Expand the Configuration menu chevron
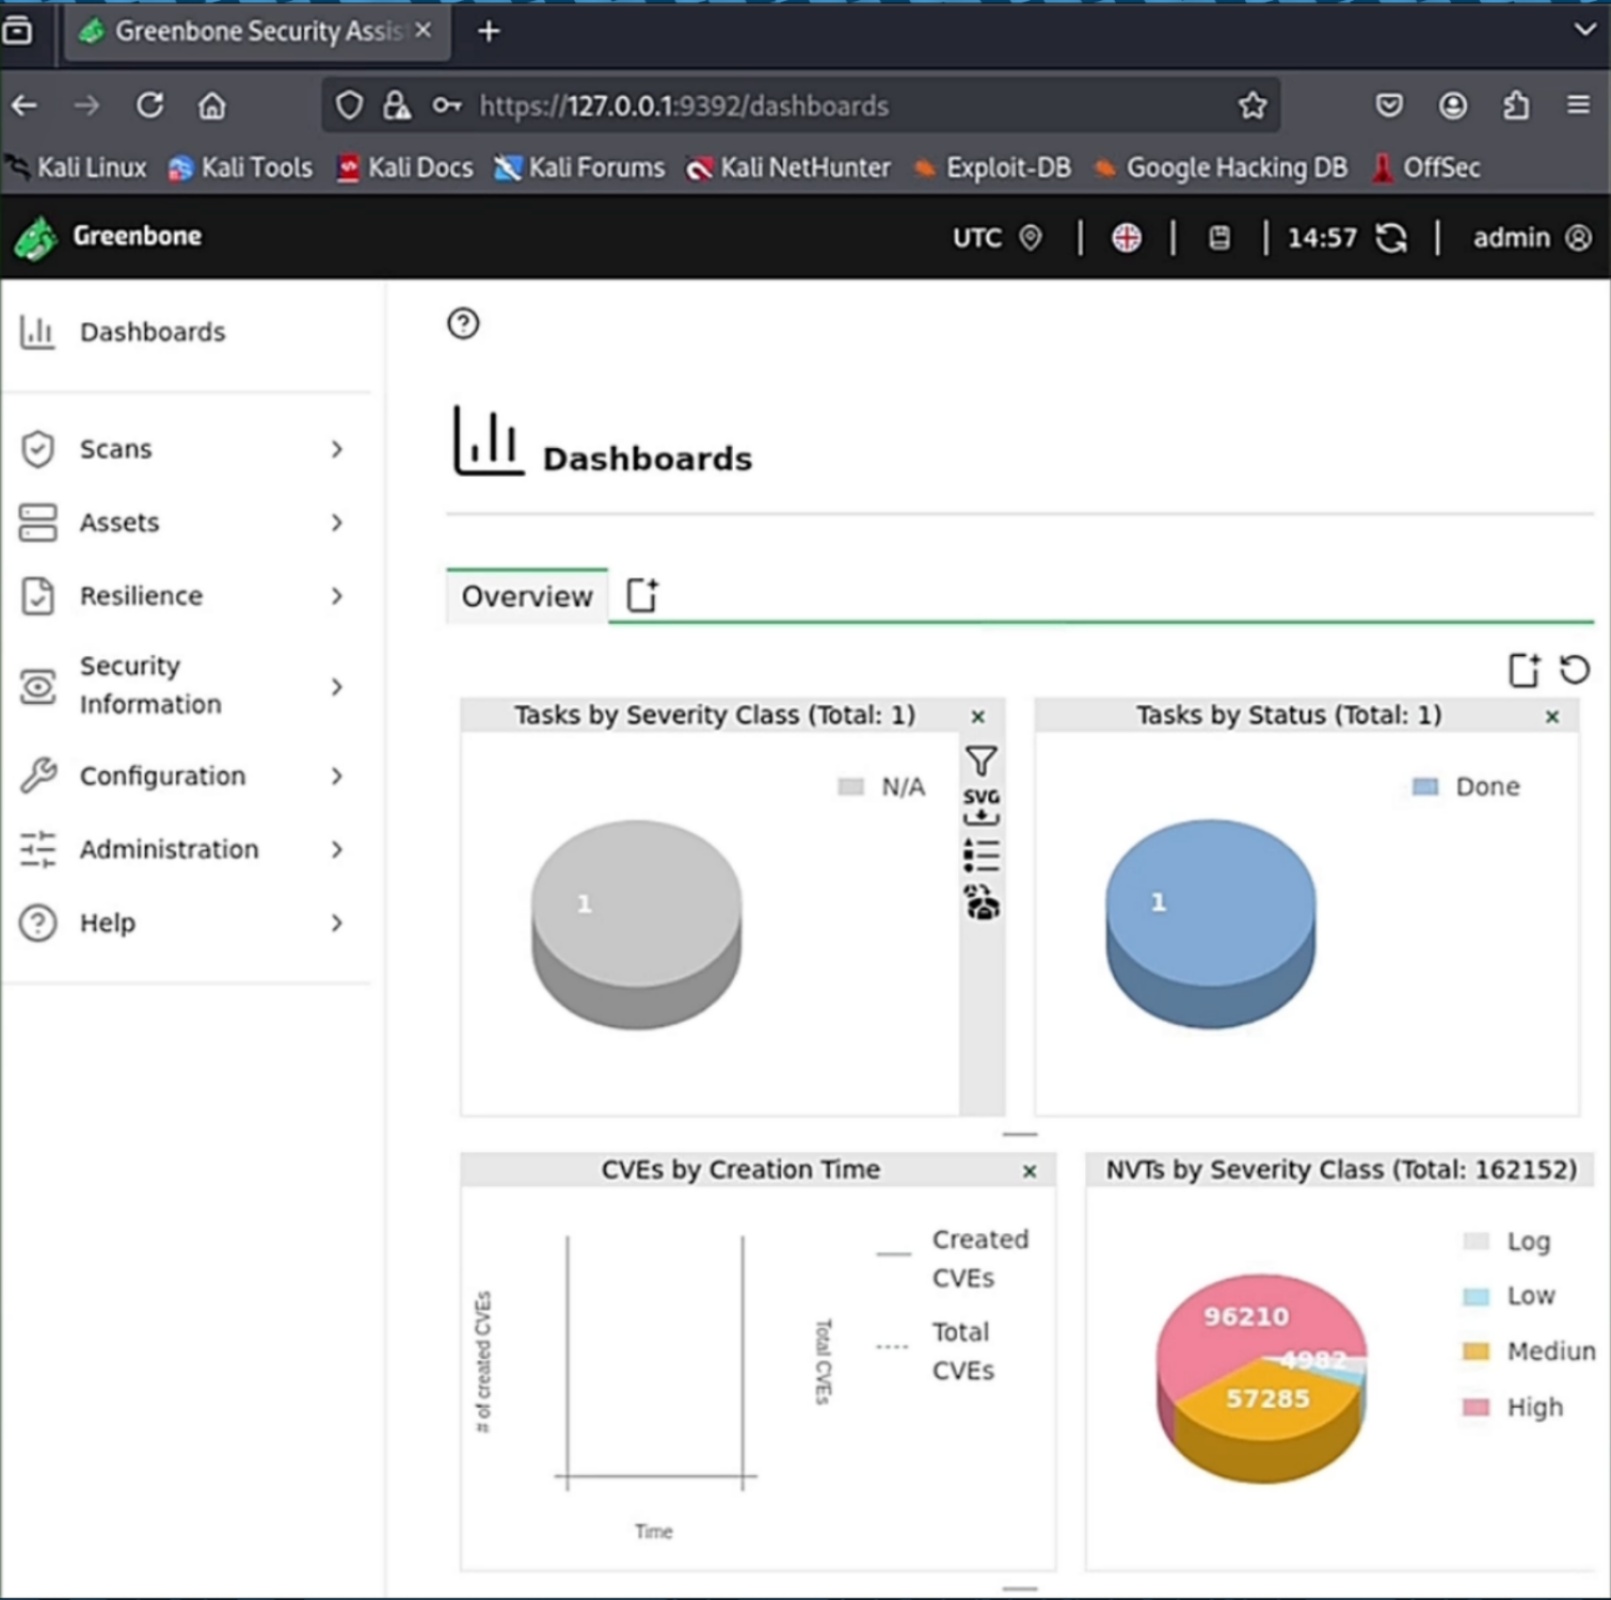Viewport: 1611px width, 1600px height. point(337,776)
